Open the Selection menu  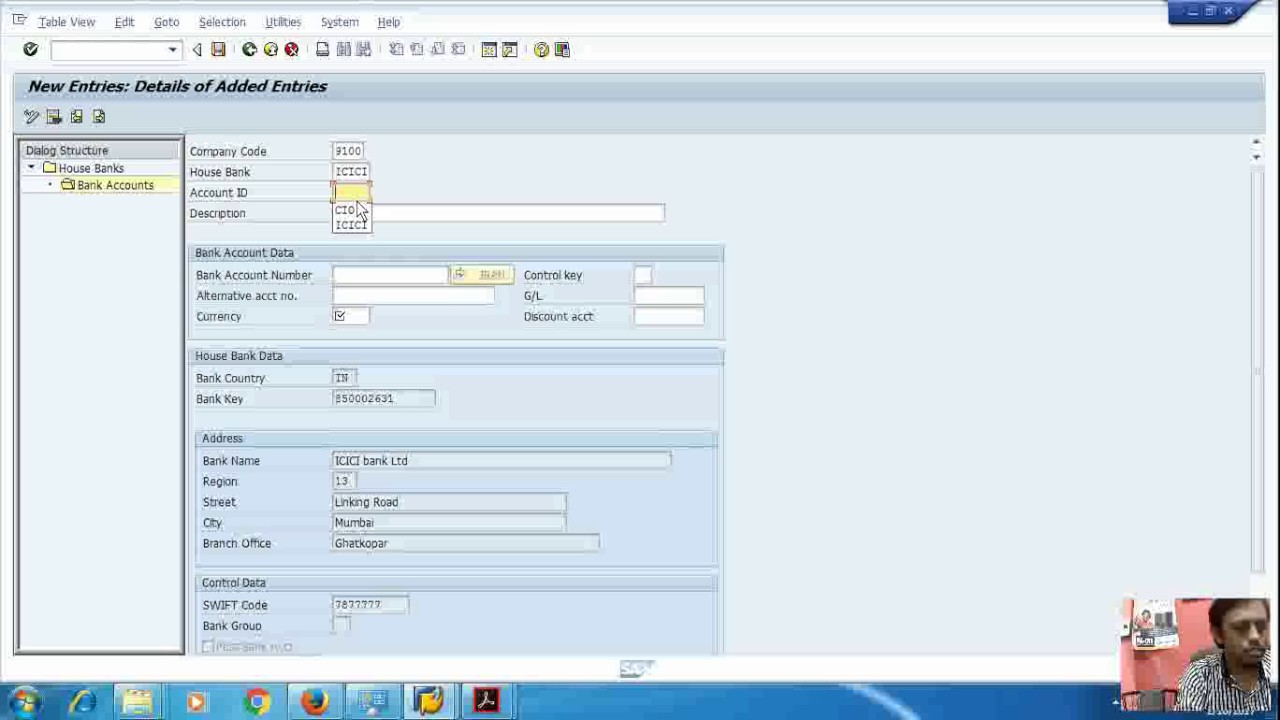tap(222, 22)
